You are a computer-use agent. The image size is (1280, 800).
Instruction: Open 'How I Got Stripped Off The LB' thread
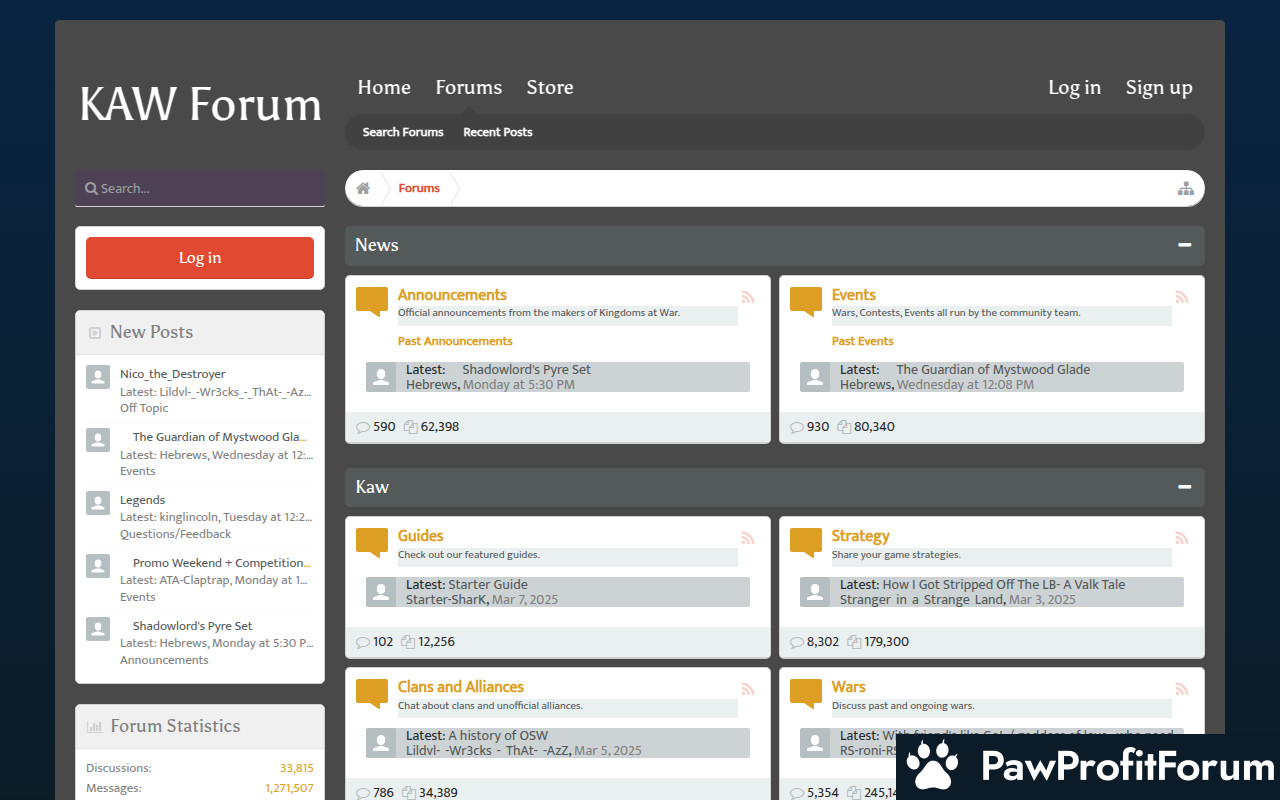1004,585
